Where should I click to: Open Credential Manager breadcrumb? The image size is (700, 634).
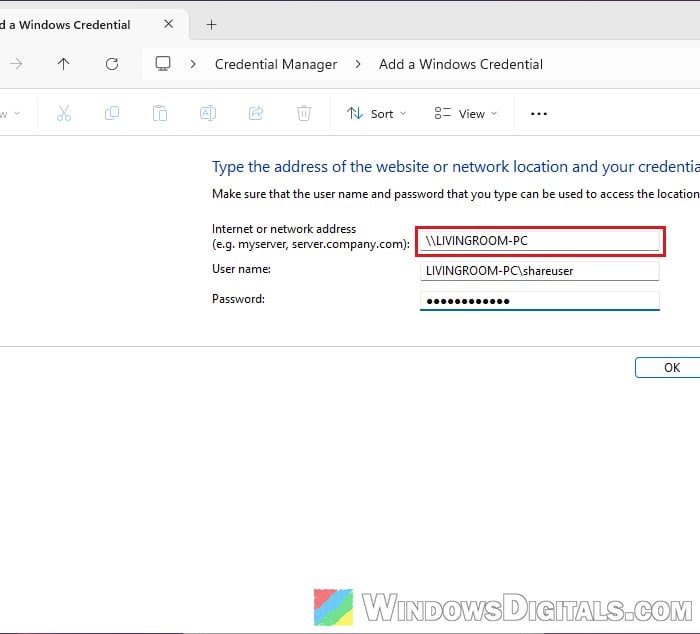click(x=276, y=64)
